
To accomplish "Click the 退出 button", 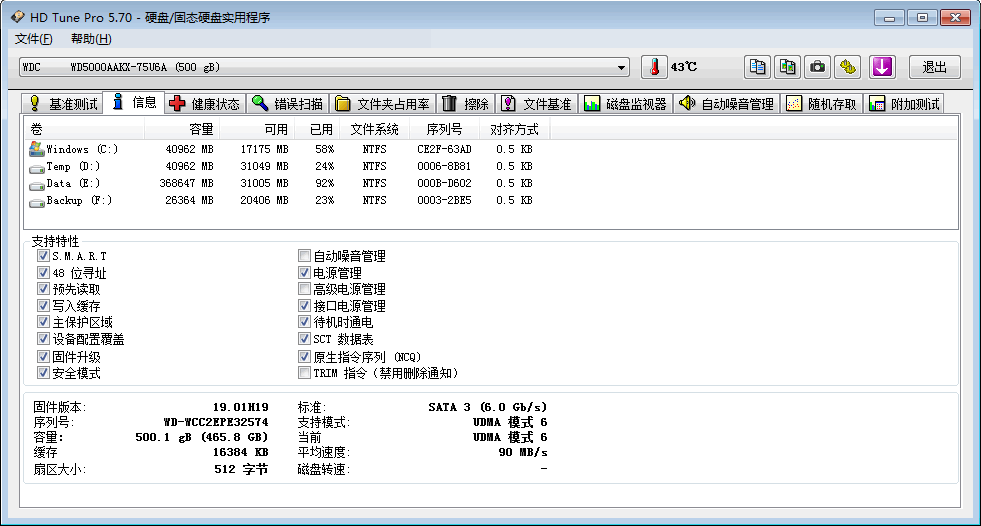I will coord(934,67).
